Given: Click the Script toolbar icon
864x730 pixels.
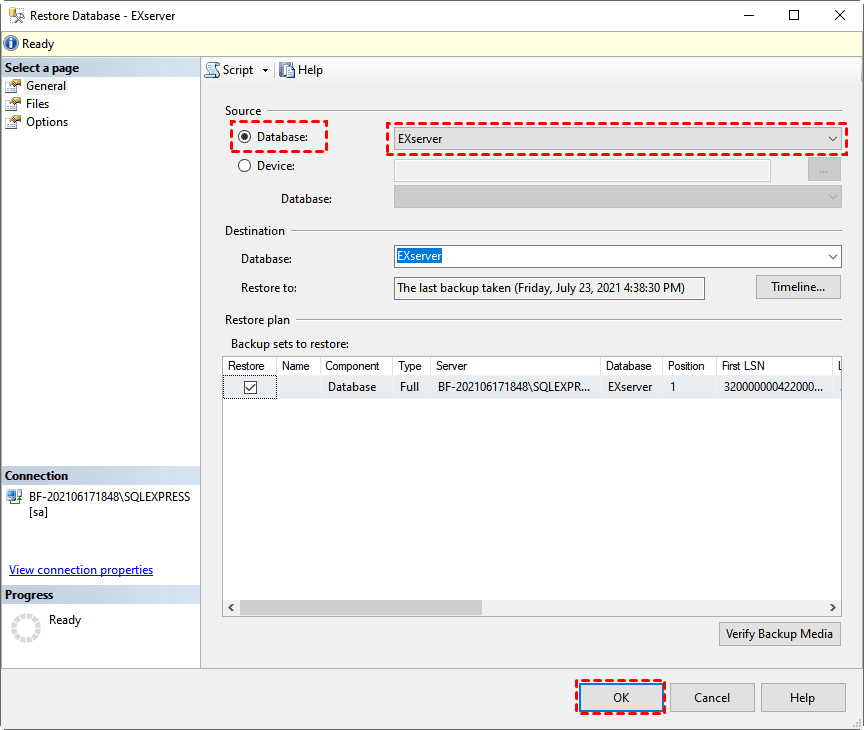Looking at the screenshot, I should pyautogui.click(x=211, y=70).
